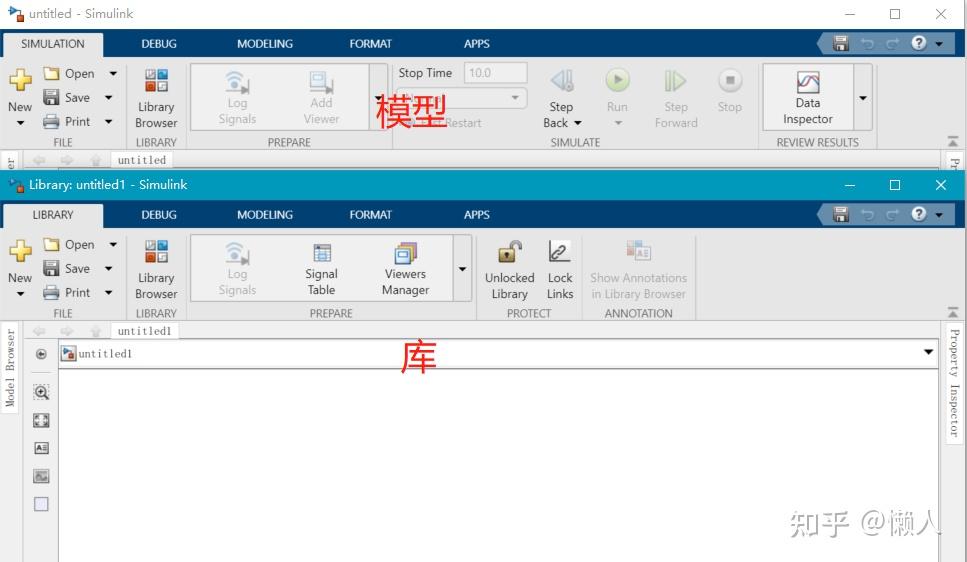Image resolution: width=967 pixels, height=562 pixels.
Task: Open the Property Inspector side panel
Action: (x=954, y=383)
